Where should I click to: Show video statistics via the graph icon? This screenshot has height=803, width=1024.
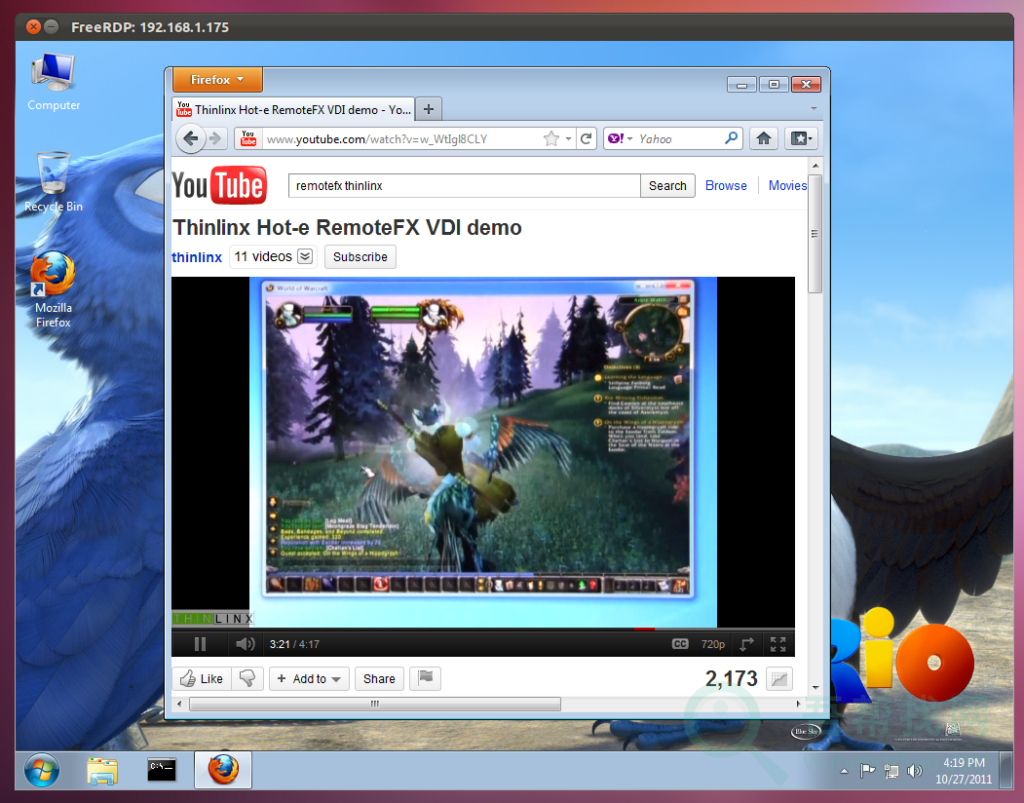pyautogui.click(x=779, y=679)
